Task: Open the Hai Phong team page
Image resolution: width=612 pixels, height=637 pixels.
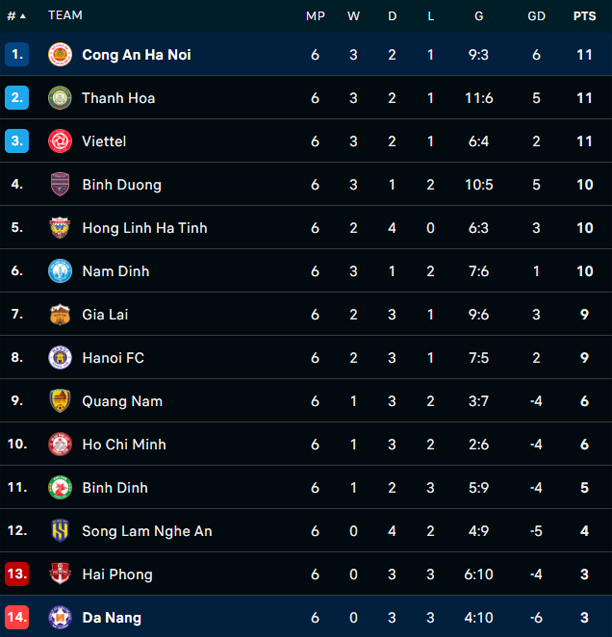Action: (117, 574)
